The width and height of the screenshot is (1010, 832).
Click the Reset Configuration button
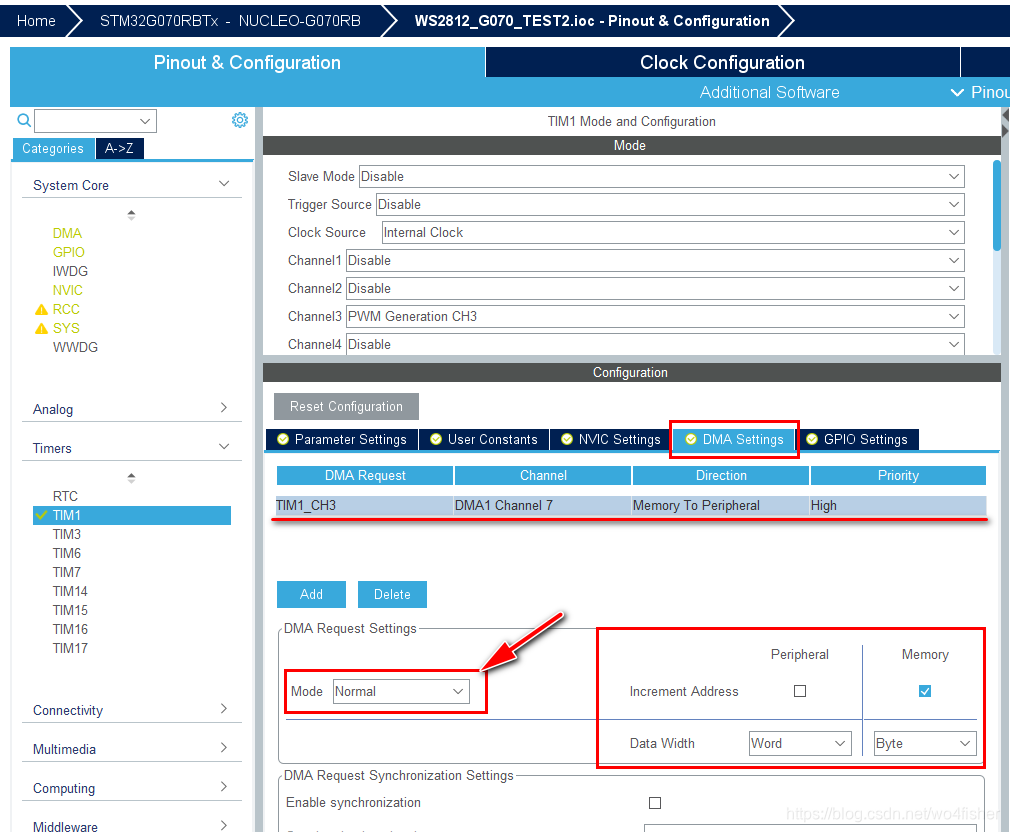(346, 407)
